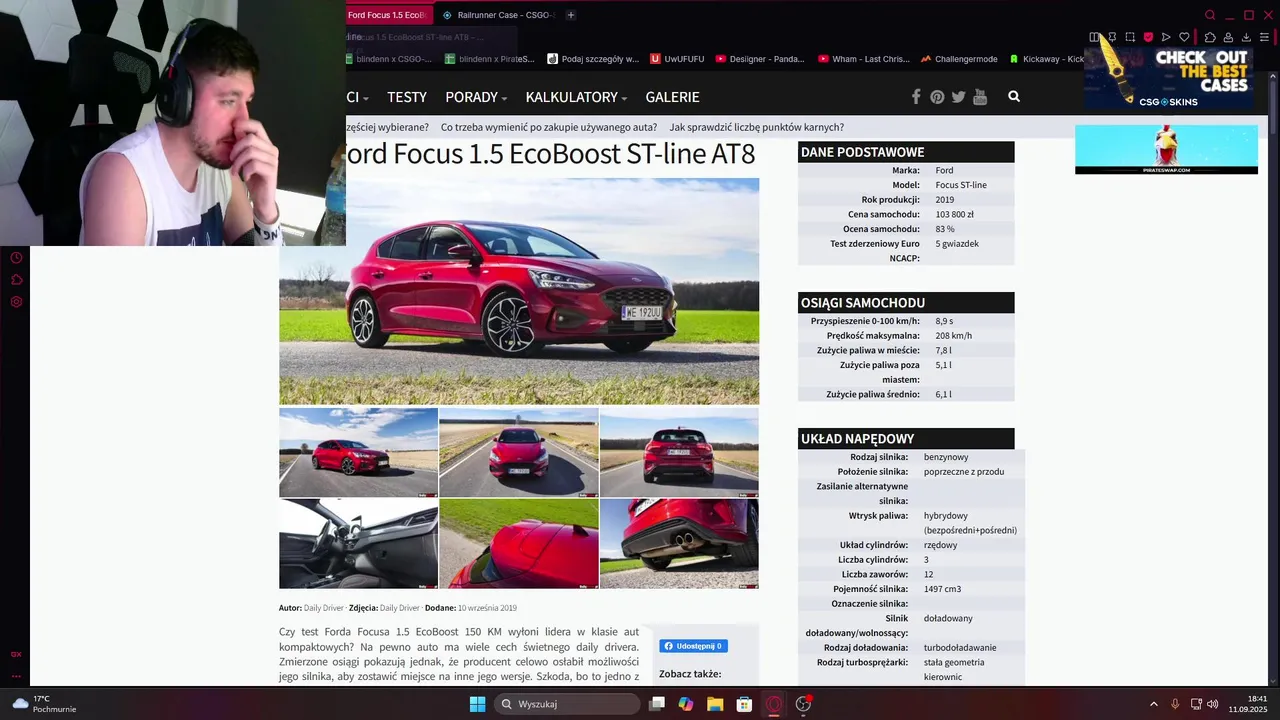Viewport: 1280px width, 720px height.
Task: Open the Podaj szczegóły bookmark
Action: (592, 59)
